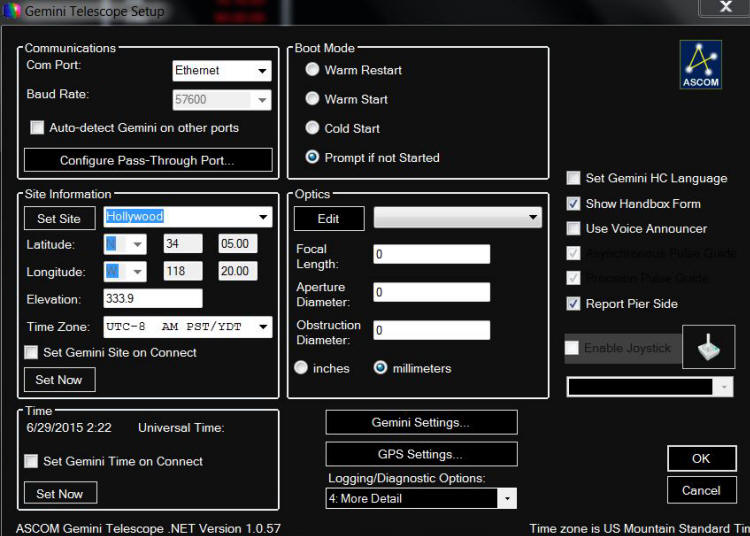
Task: Close the Gemini Telescope Setup window
Action: pyautogui.click(x=725, y=8)
